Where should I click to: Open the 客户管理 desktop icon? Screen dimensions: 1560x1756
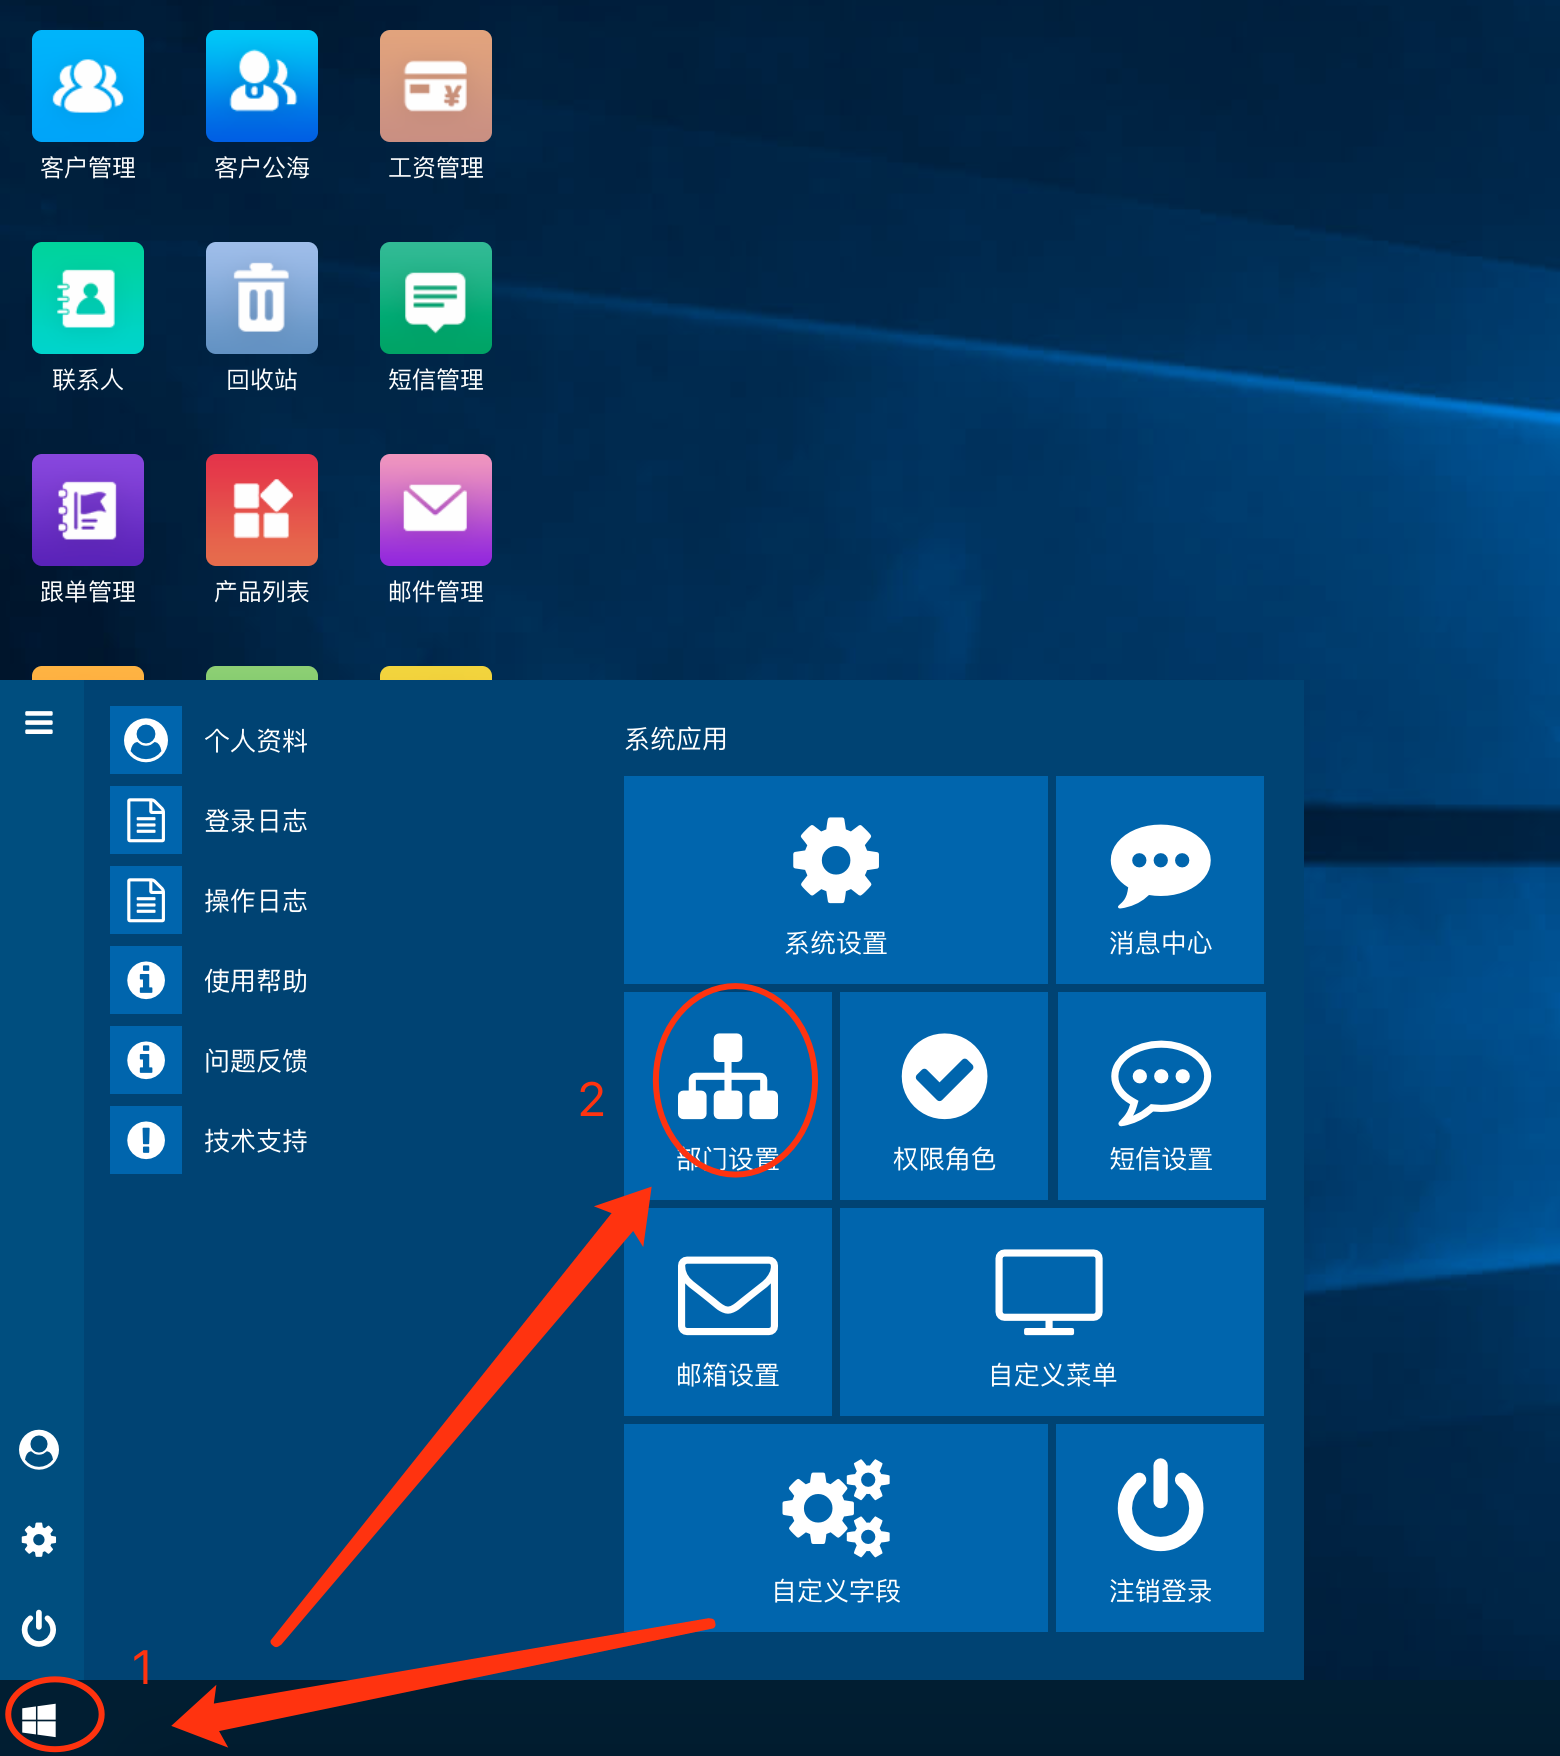[x=88, y=86]
